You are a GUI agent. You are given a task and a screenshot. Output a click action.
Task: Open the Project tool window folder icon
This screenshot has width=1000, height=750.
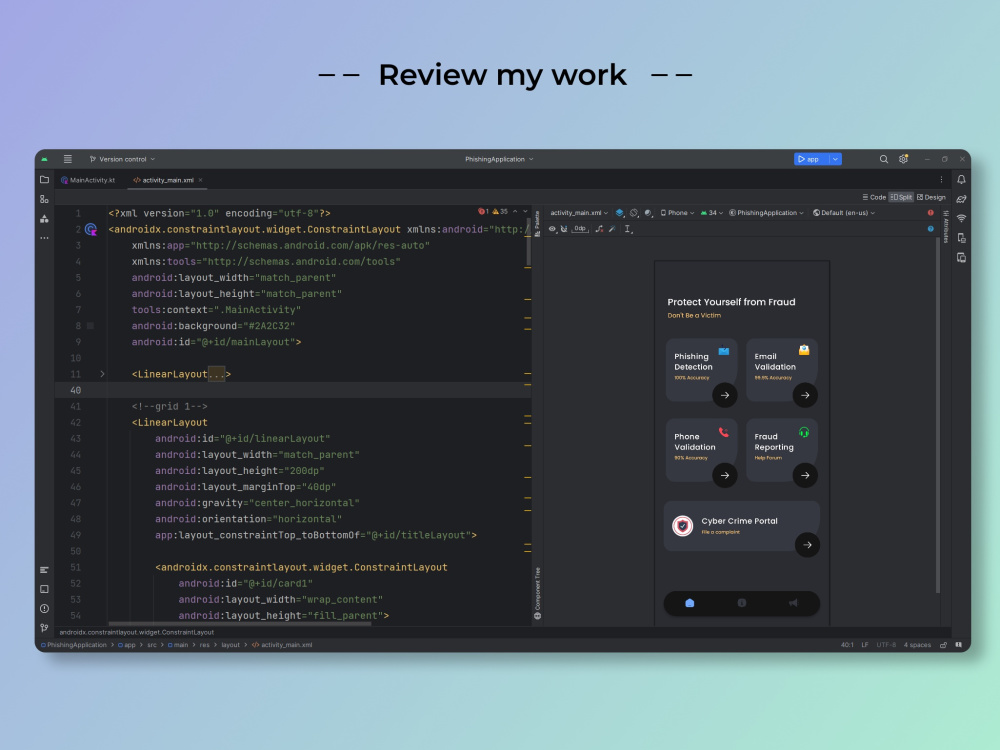click(43, 180)
